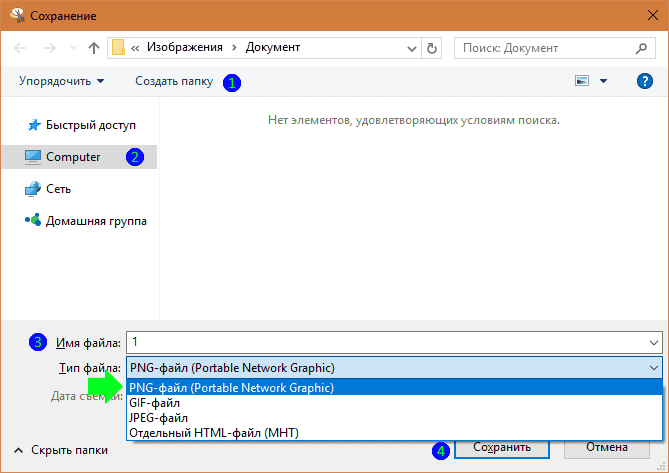Open the view options dropdown arrow
The width and height of the screenshot is (669, 473).
(x=603, y=81)
